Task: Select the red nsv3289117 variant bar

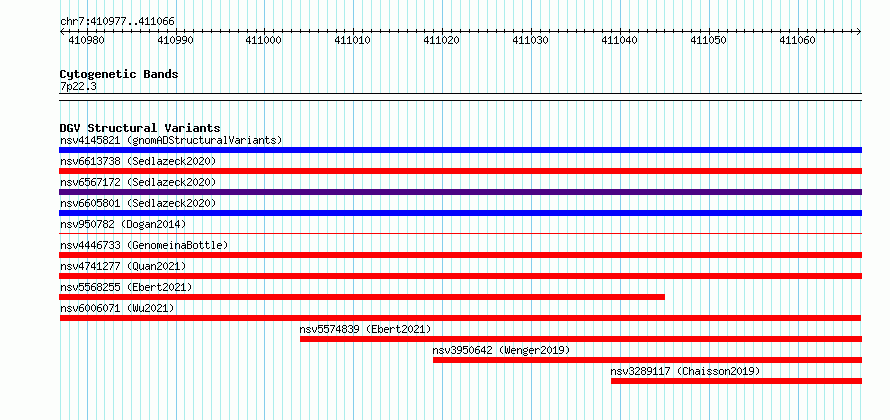Action: [736, 381]
